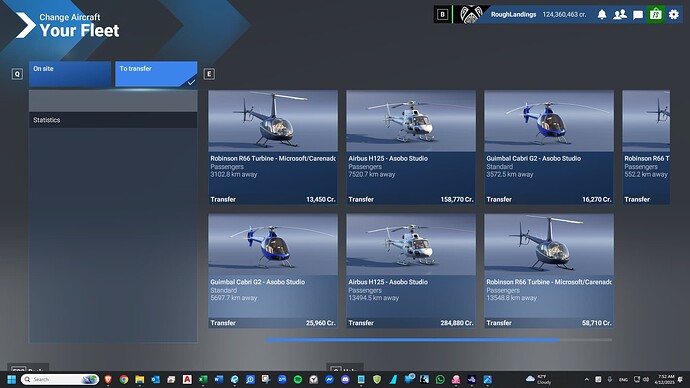Image resolution: width=690 pixels, height=388 pixels.
Task: Open the Windows Start menu
Action: [12, 379]
